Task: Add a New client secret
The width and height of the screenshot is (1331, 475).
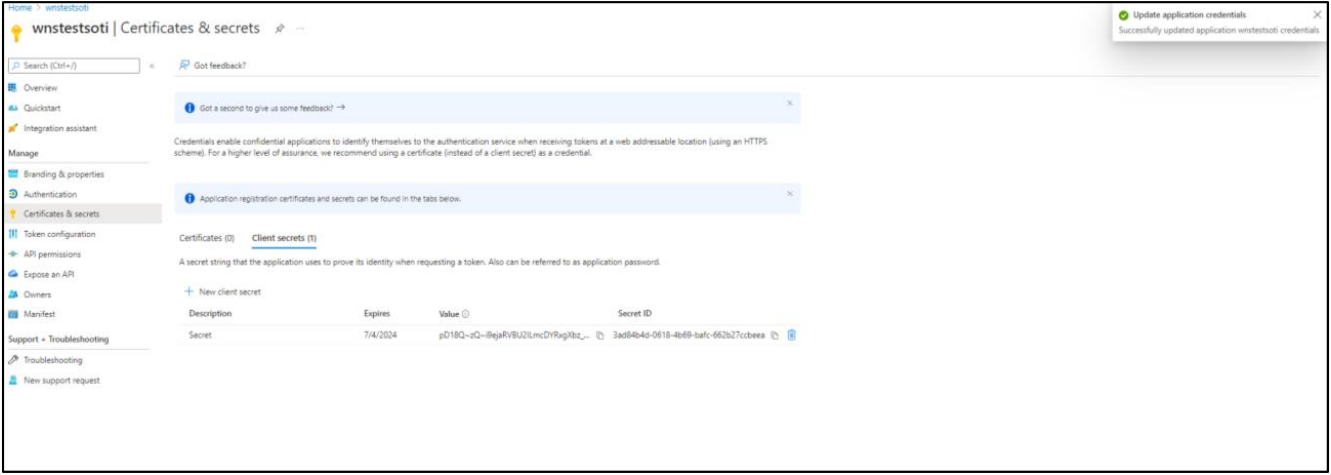Action: [223, 291]
